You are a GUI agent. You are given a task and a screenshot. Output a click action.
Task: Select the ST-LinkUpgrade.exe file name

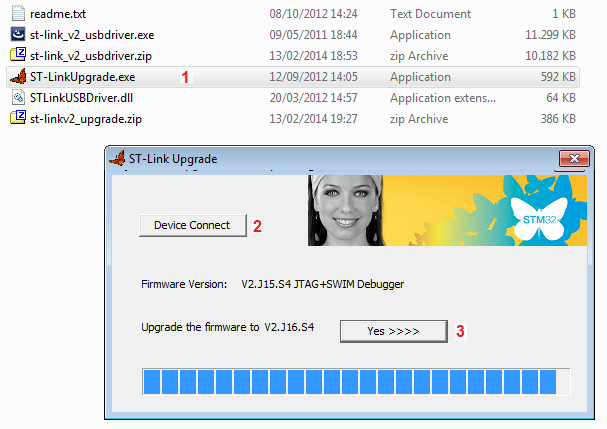point(82,77)
